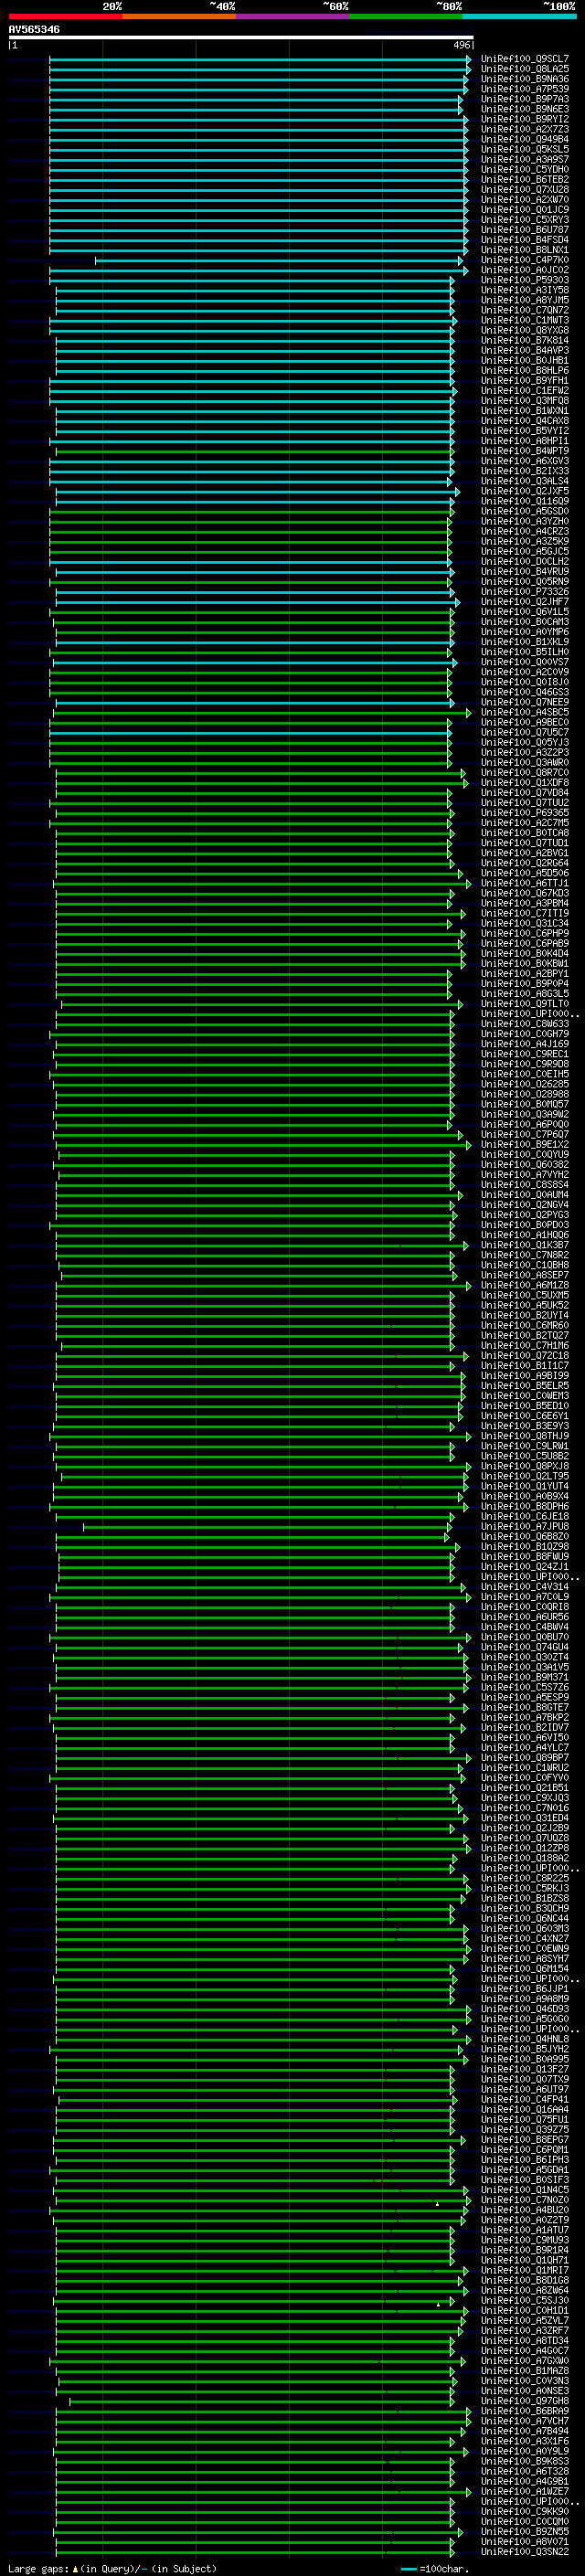Select label UniRef100_B1XKL9
This screenshot has height=2576, width=585.
pyautogui.click(x=525, y=642)
